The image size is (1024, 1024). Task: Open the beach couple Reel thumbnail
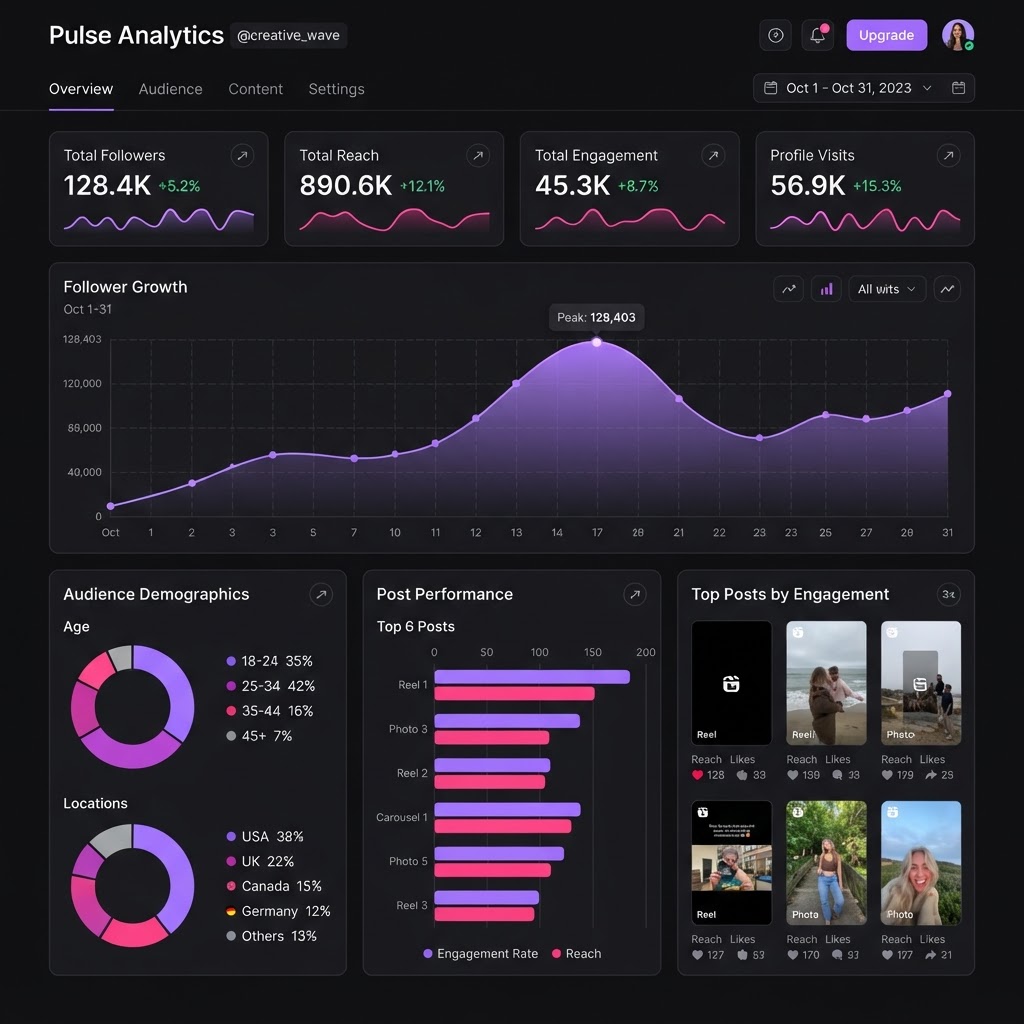[826, 682]
